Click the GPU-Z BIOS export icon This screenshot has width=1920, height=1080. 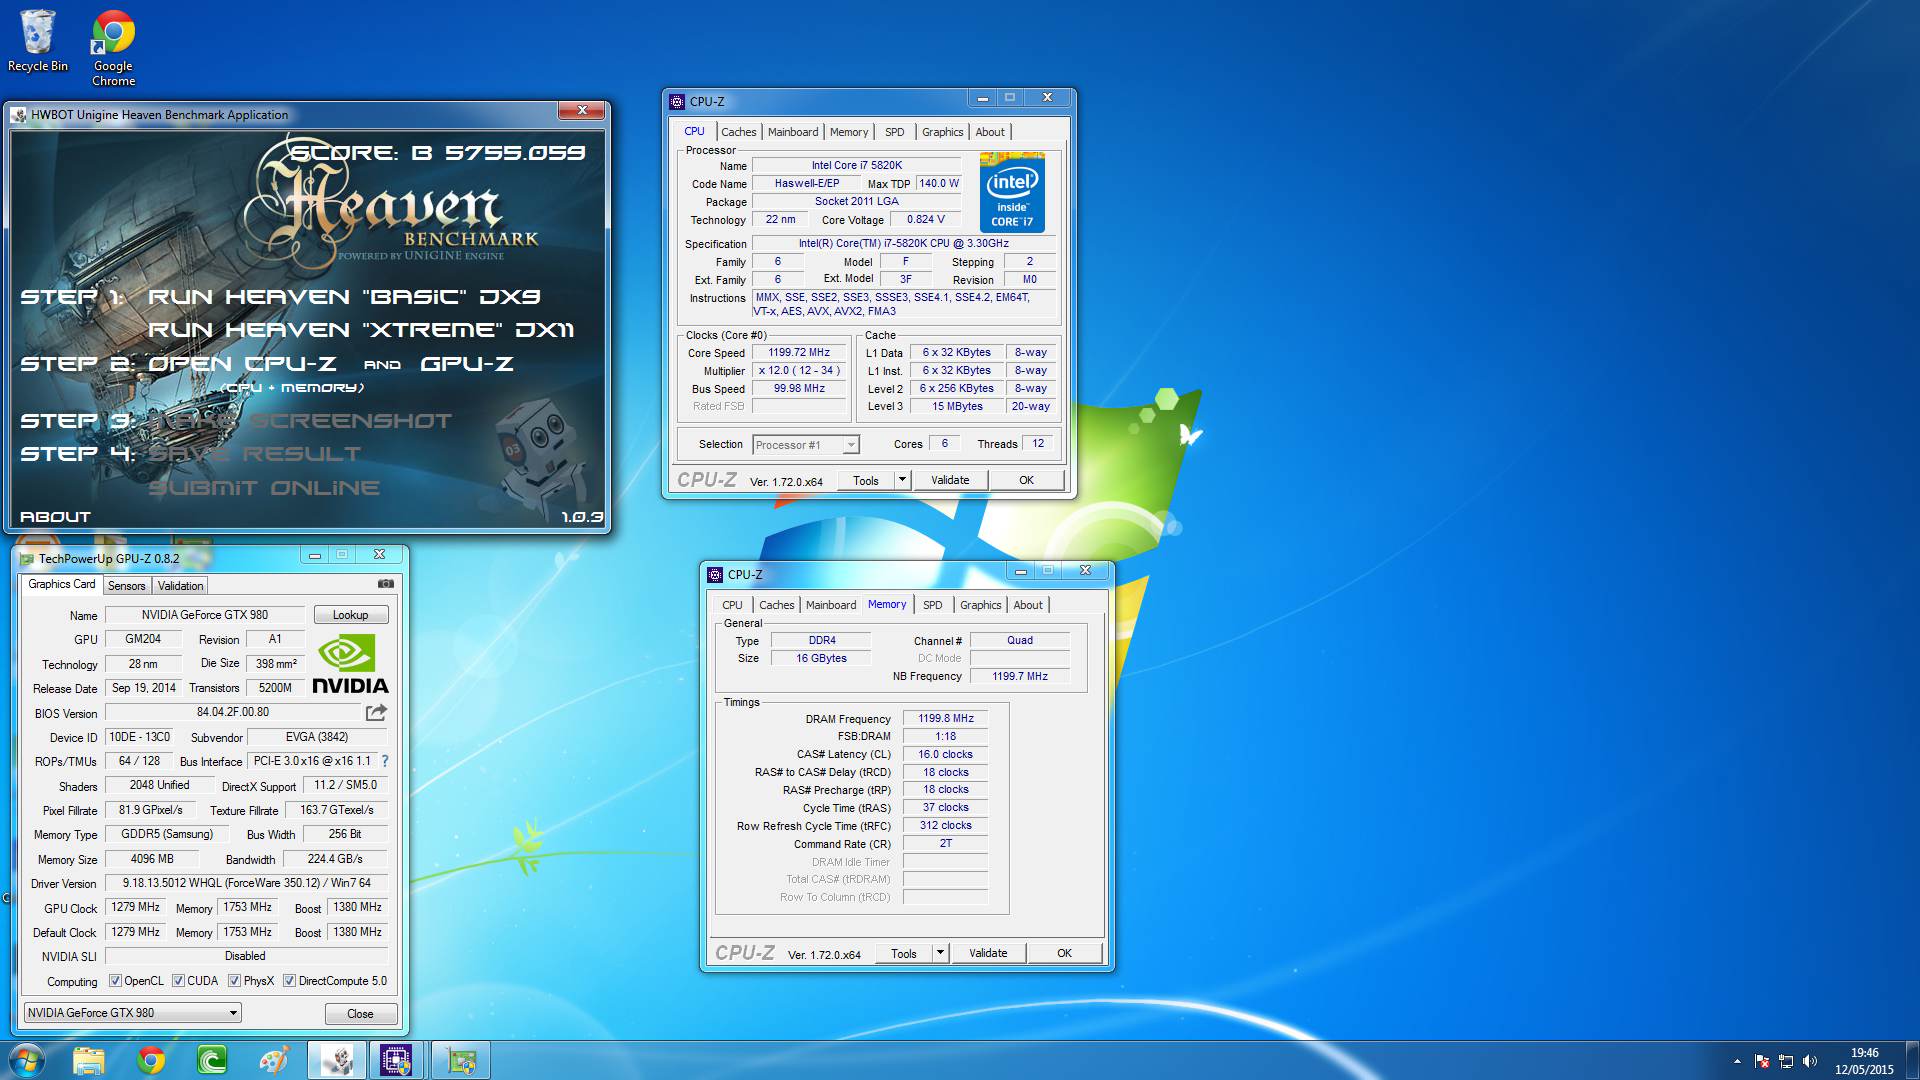(376, 712)
